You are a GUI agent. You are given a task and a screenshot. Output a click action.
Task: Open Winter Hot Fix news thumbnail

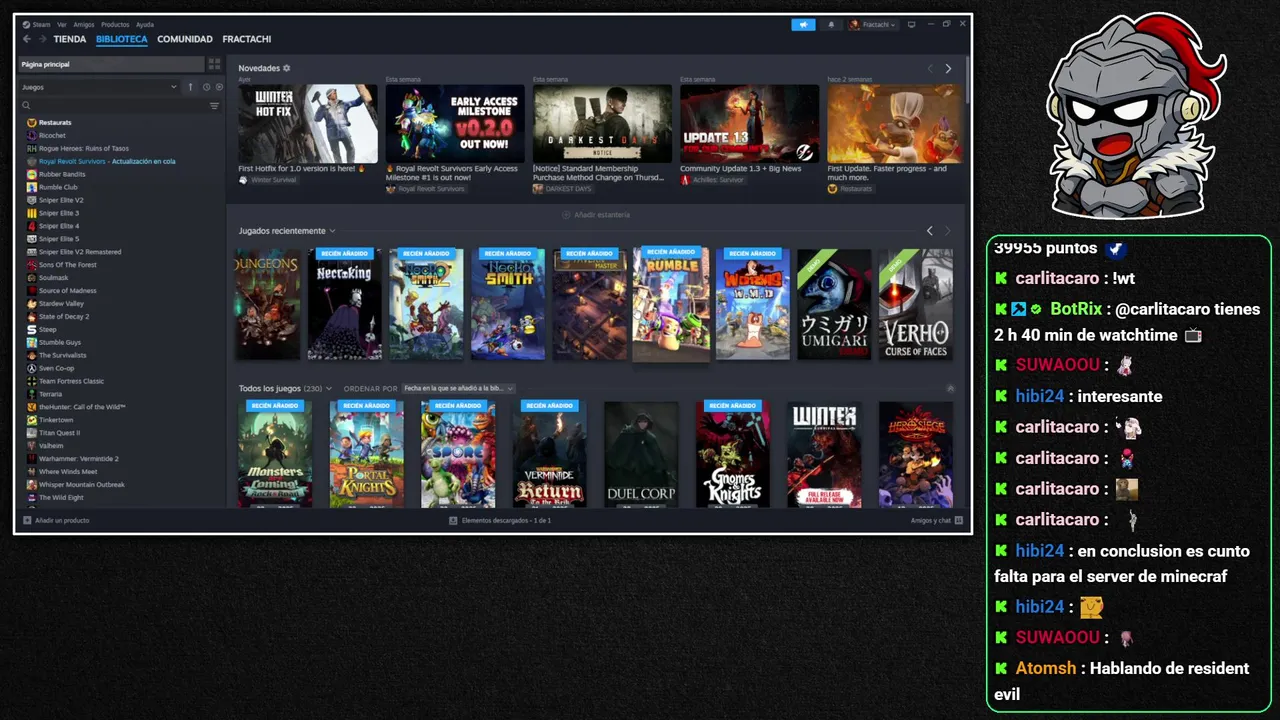coord(308,123)
